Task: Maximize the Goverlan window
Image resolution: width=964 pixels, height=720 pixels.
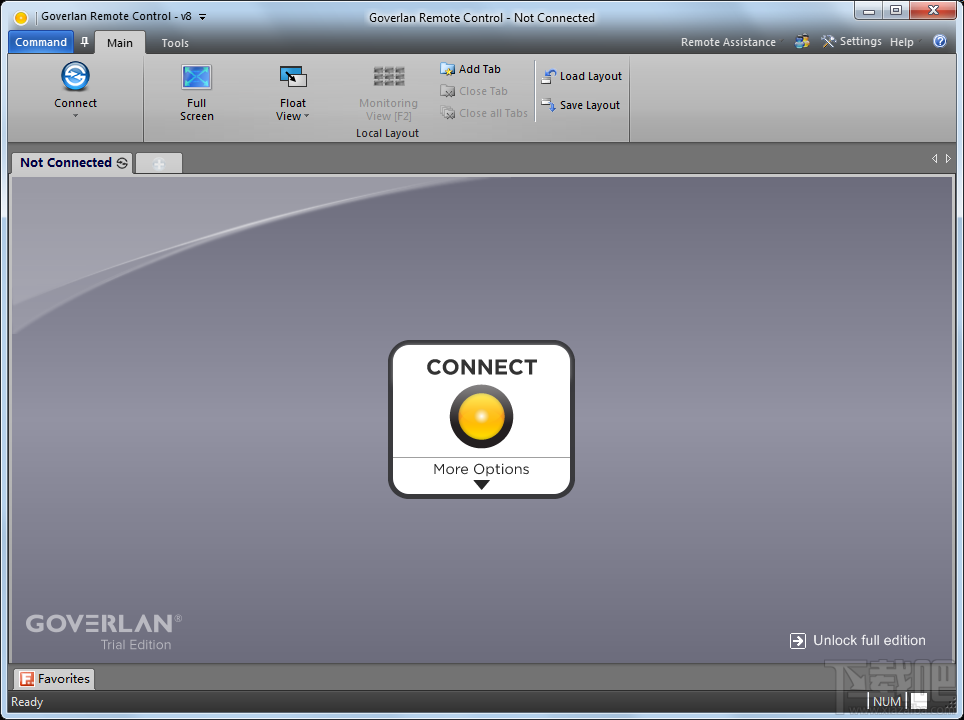Action: 896,10
